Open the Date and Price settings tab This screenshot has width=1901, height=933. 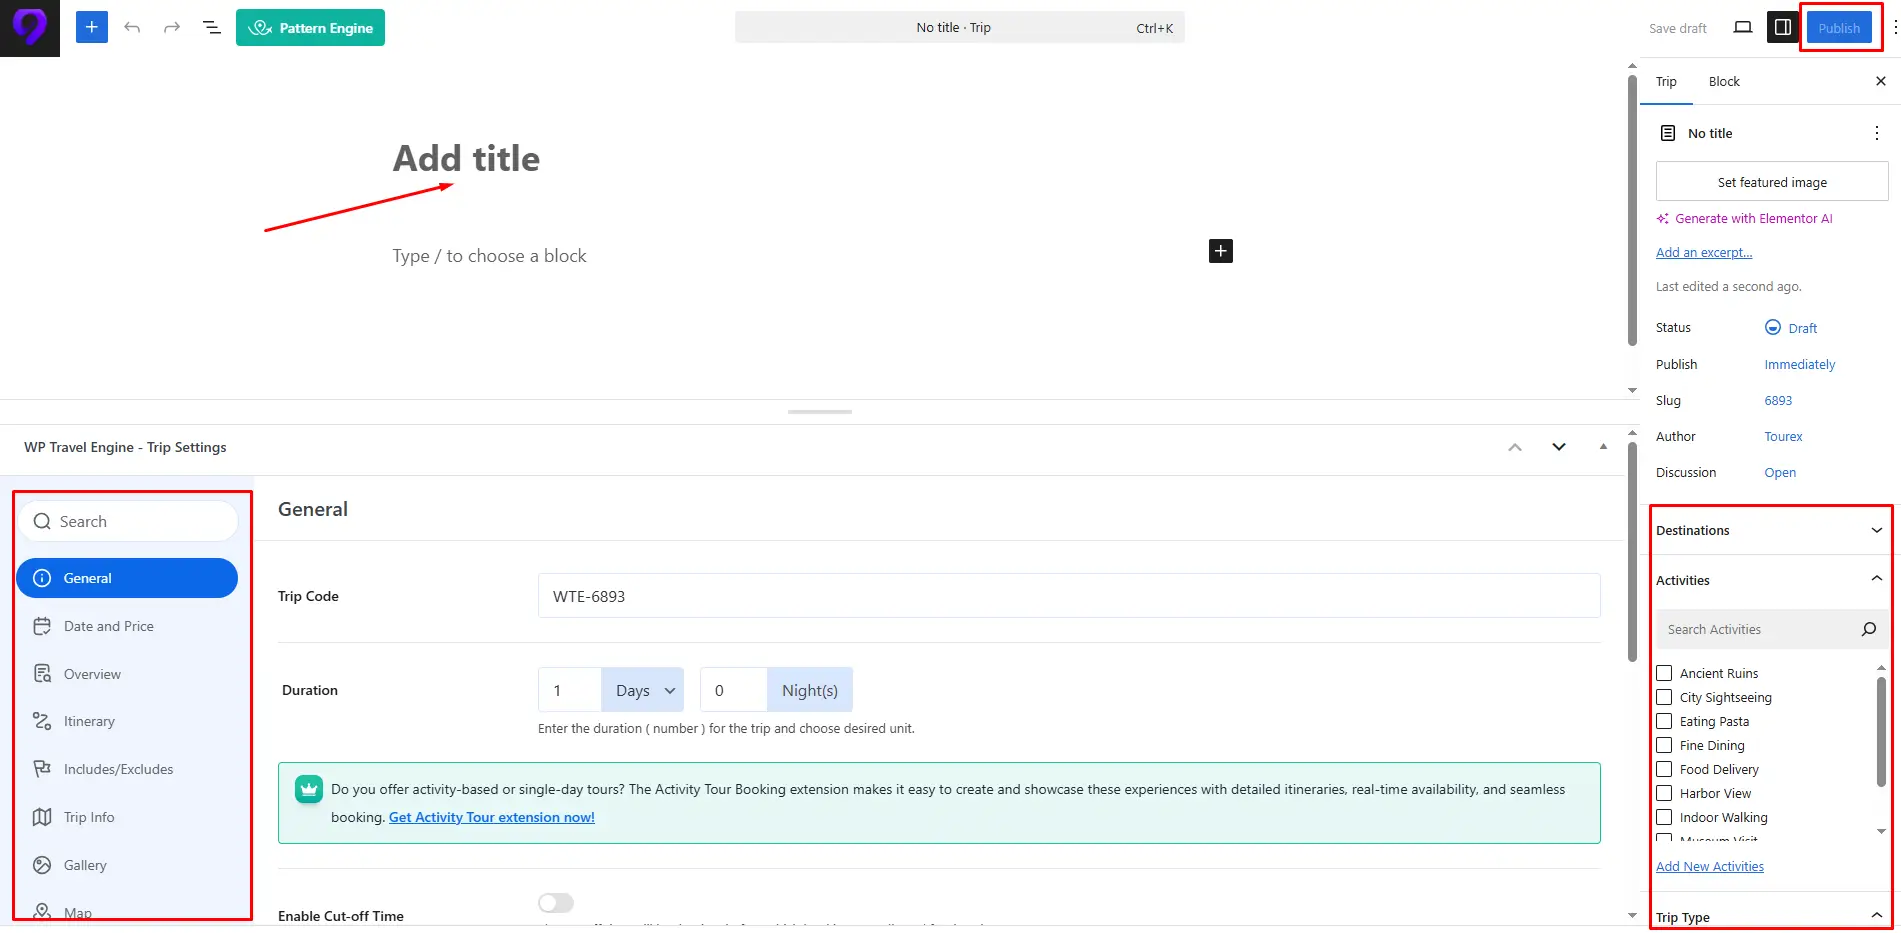(x=127, y=626)
